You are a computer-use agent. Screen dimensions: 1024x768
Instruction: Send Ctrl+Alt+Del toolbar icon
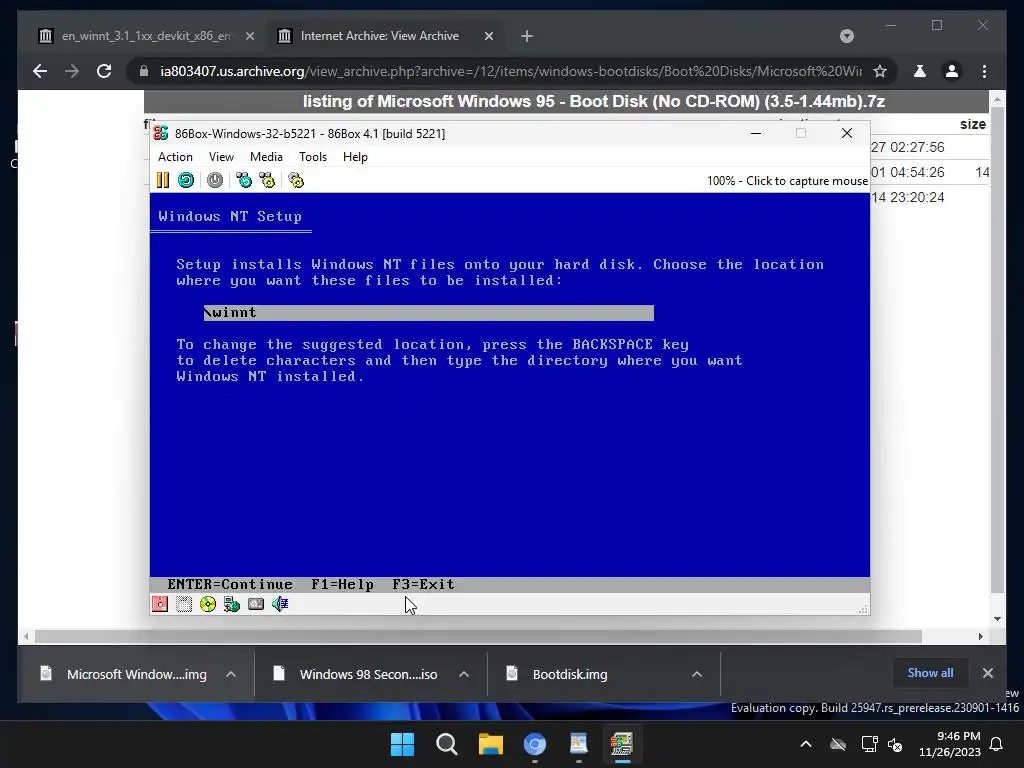tap(244, 180)
